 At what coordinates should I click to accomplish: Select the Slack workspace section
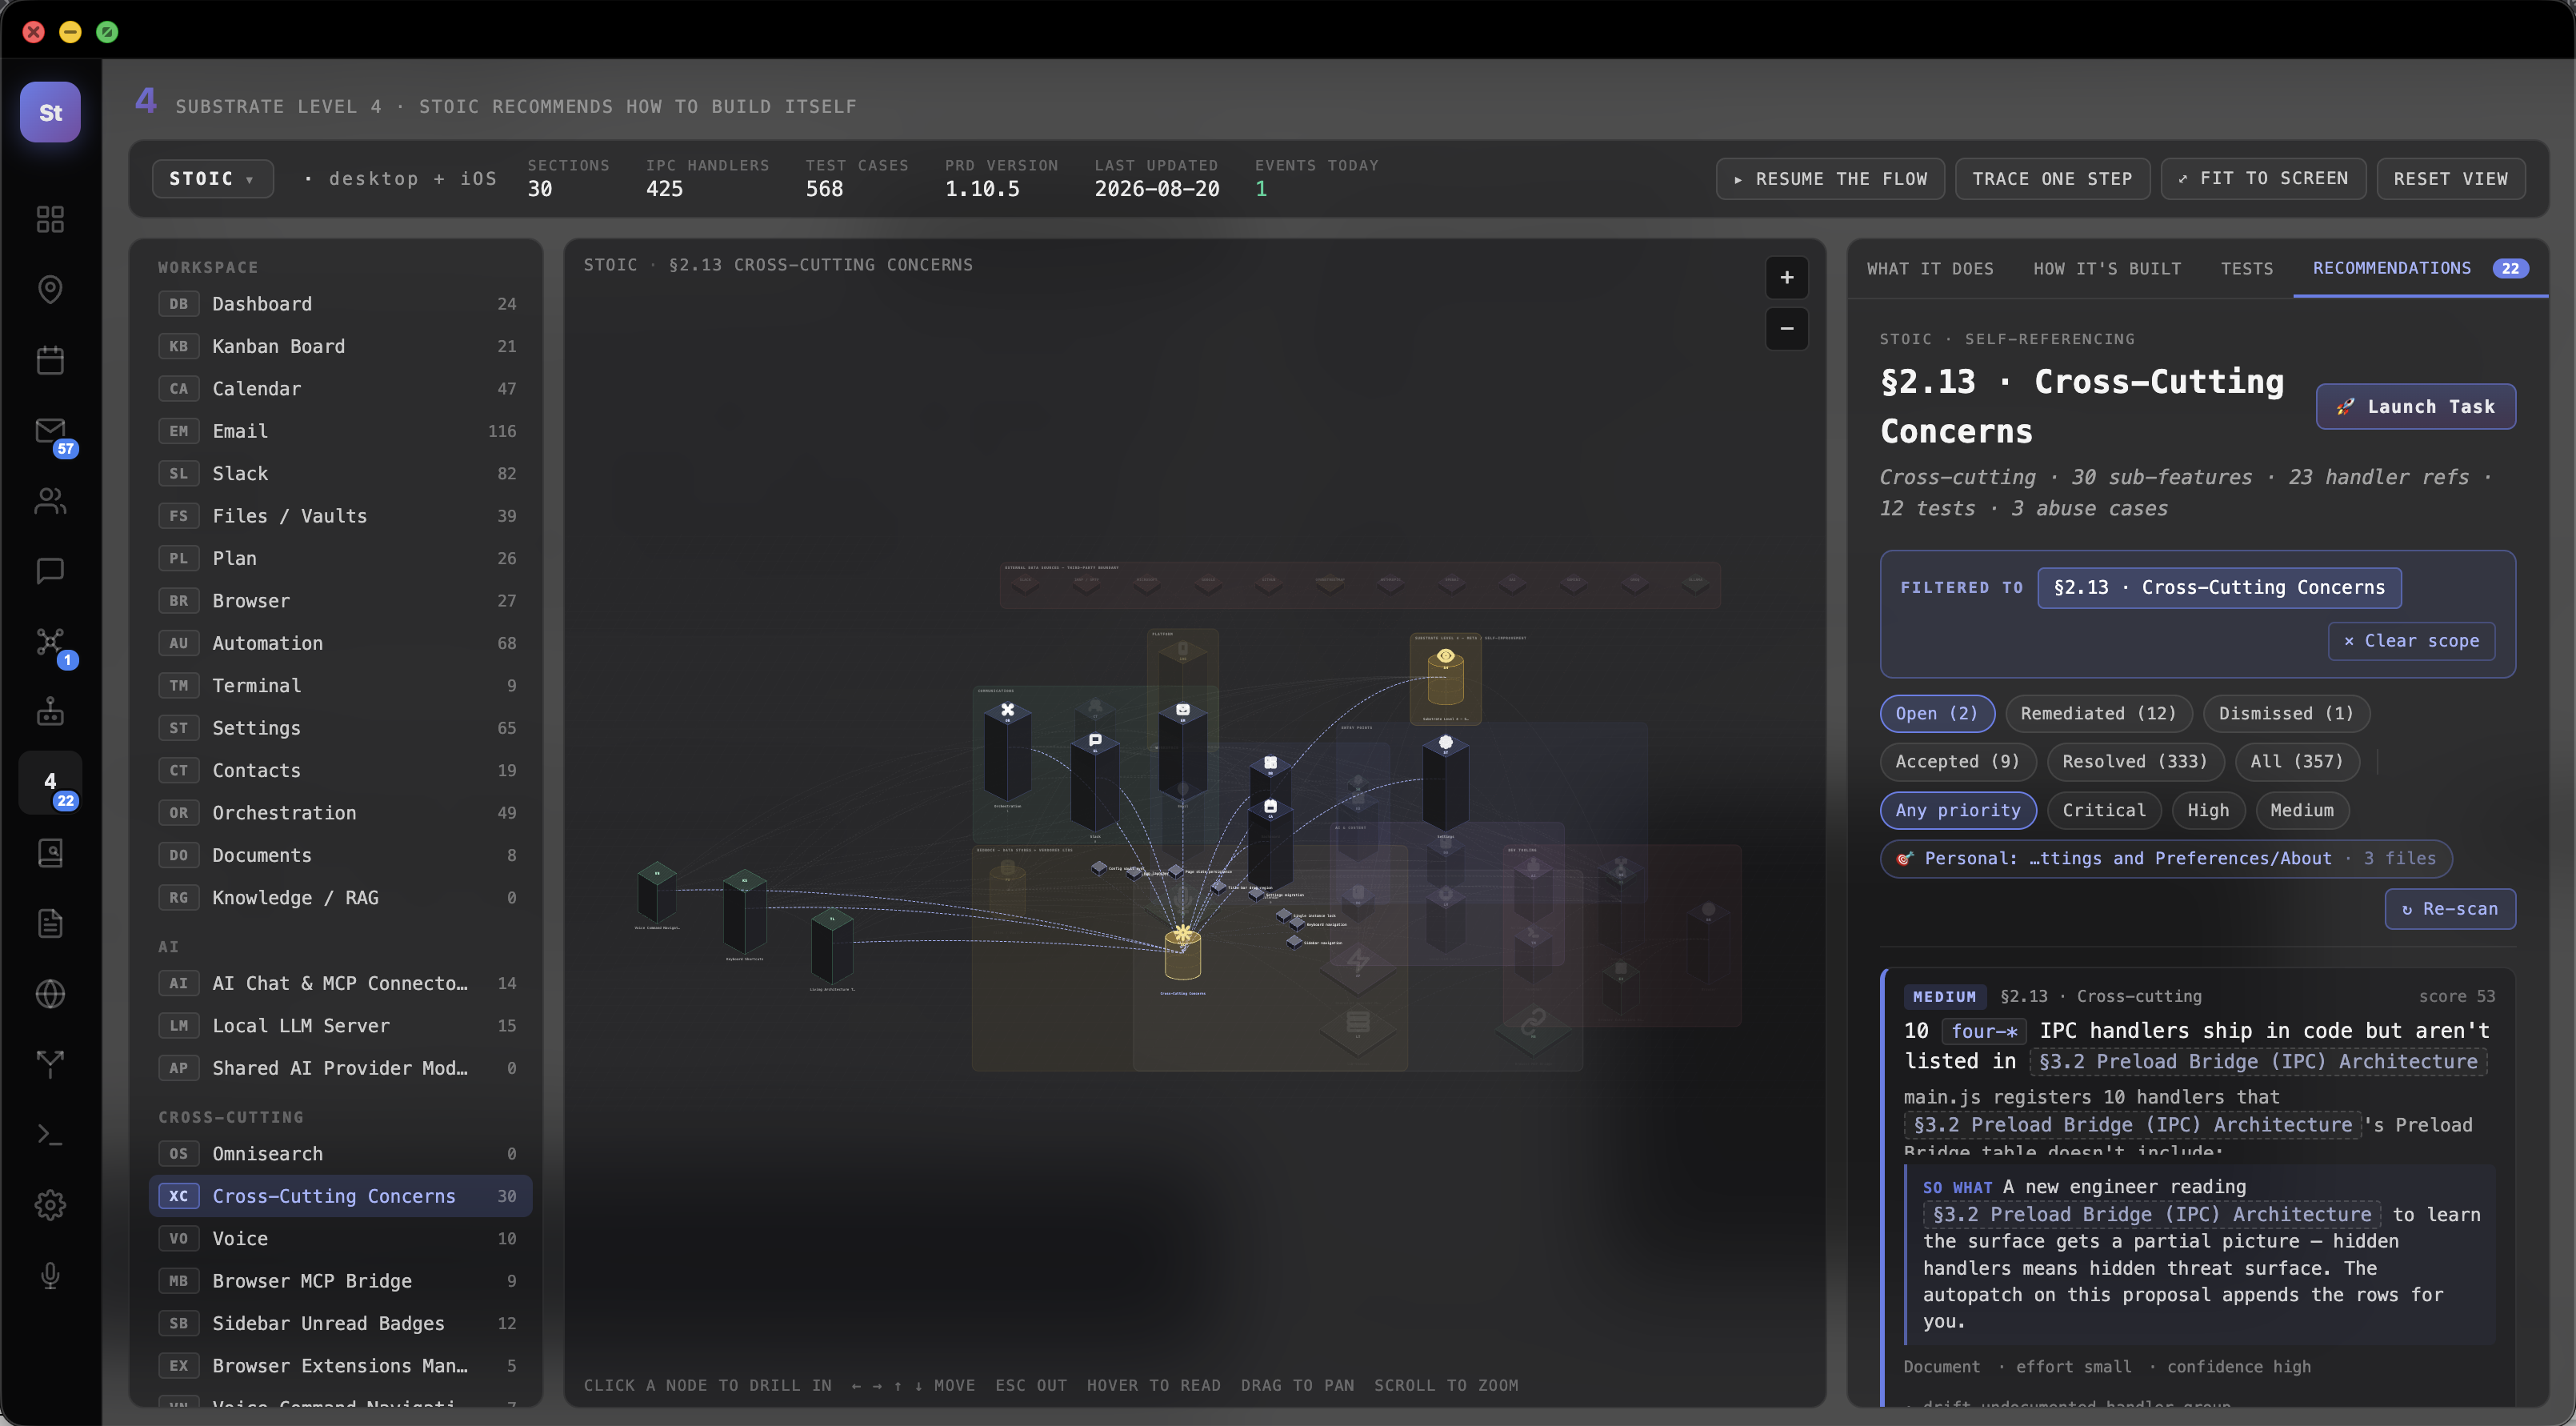[x=340, y=473]
